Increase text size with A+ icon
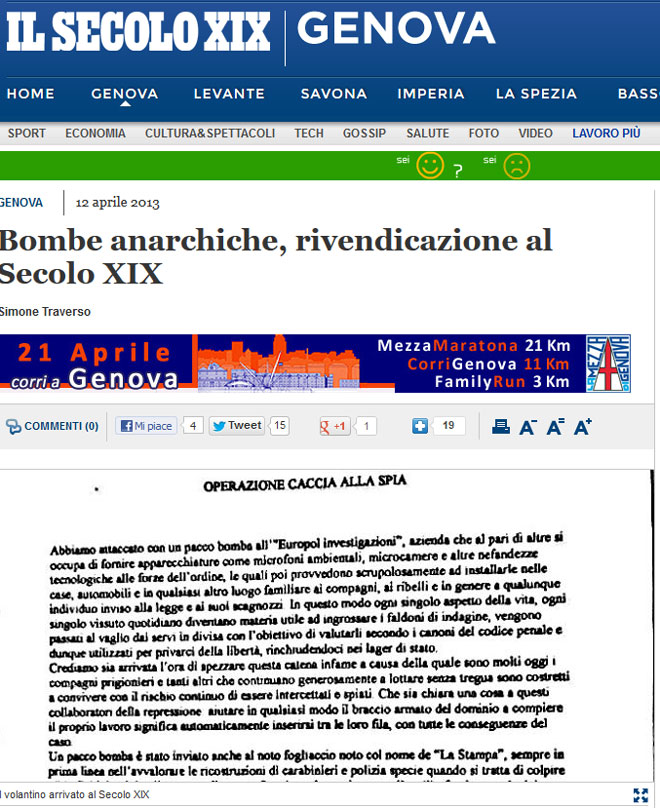The image size is (660, 808). tap(583, 427)
